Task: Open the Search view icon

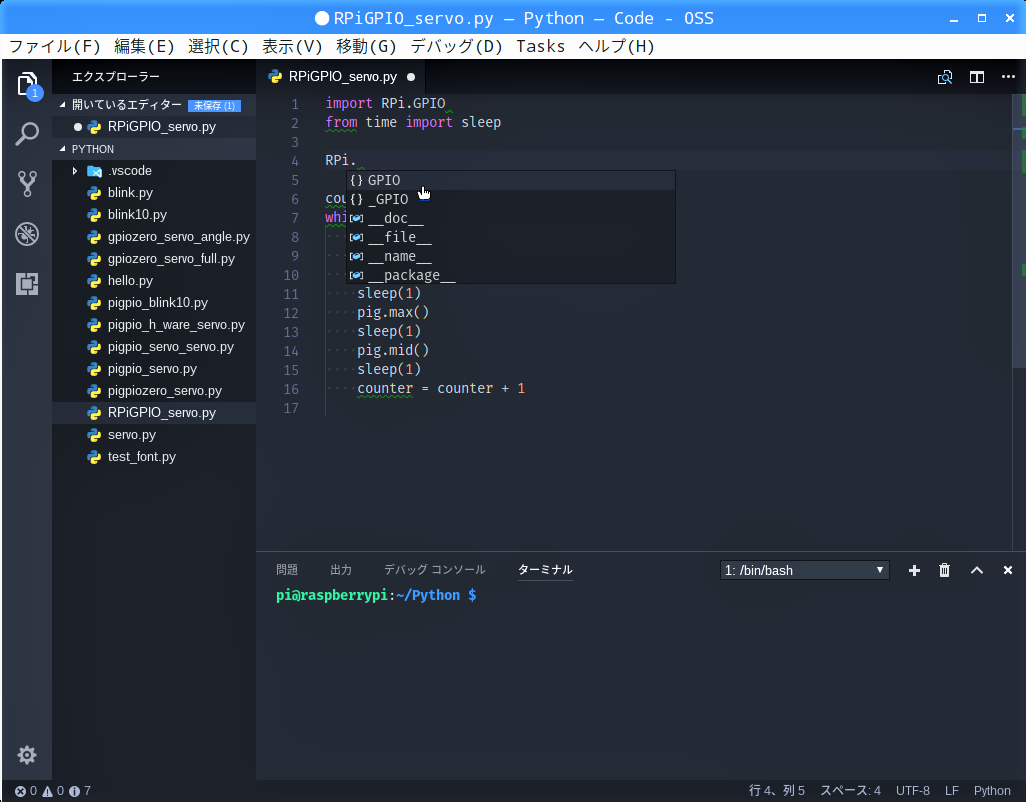Action: tap(27, 134)
